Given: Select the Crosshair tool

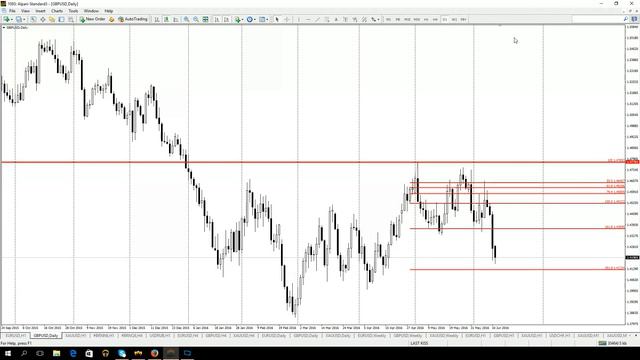Looking at the screenshot, I should (287, 19).
